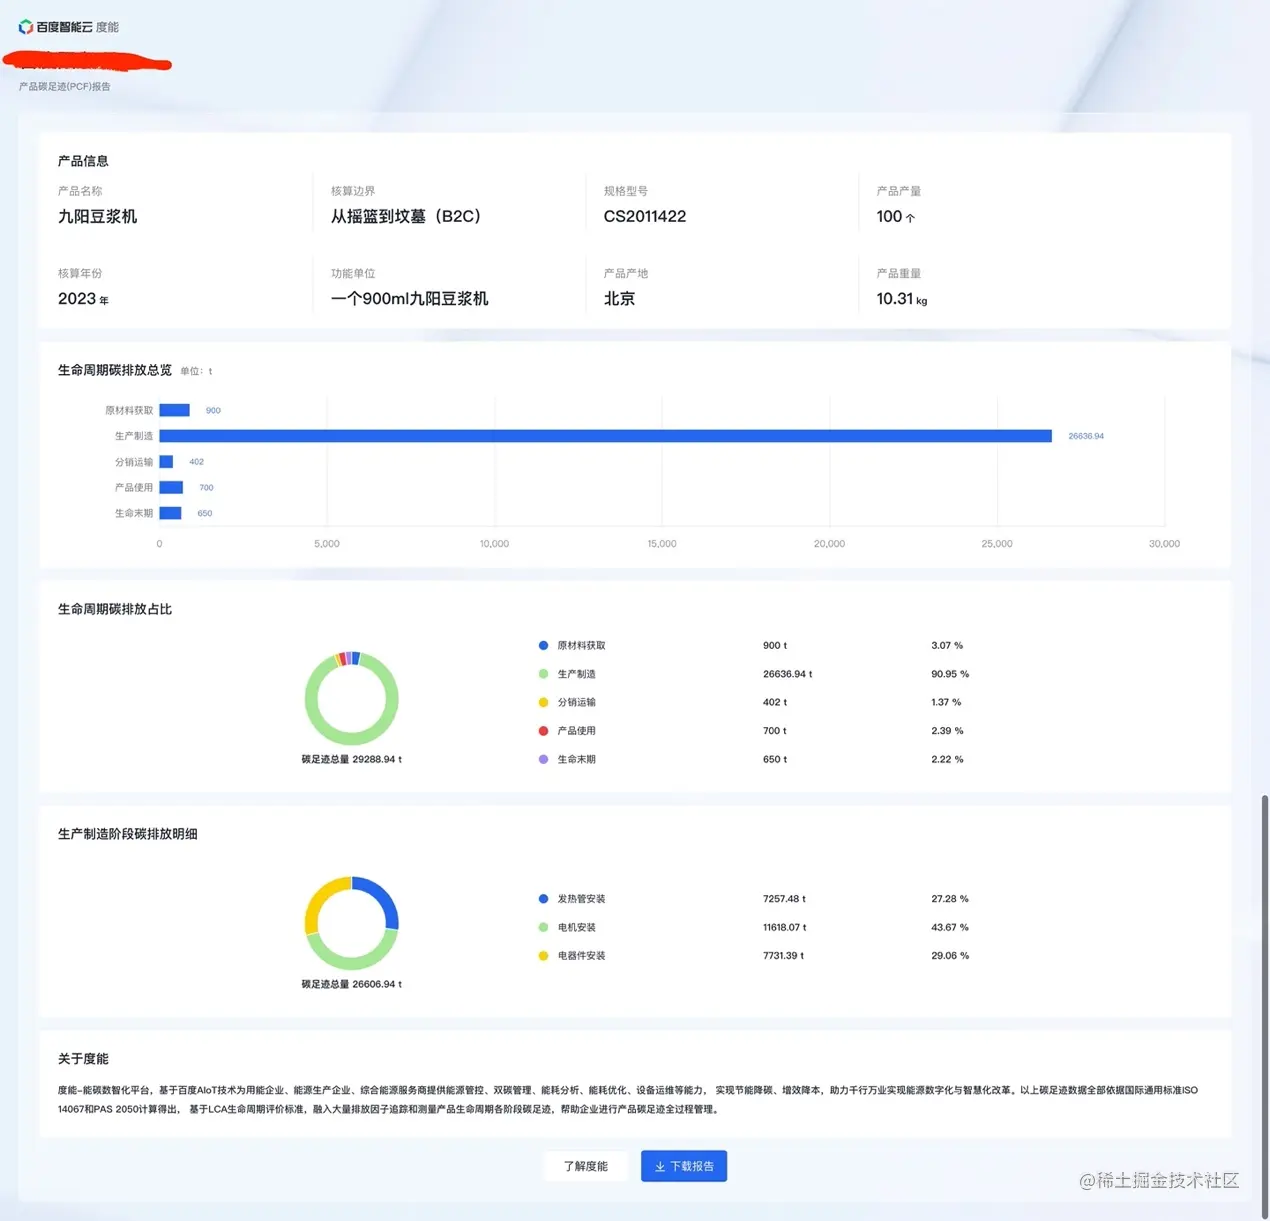Image resolution: width=1270 pixels, height=1221 pixels.
Task: Toggle the 产品使用 red legend dot
Action: click(543, 731)
